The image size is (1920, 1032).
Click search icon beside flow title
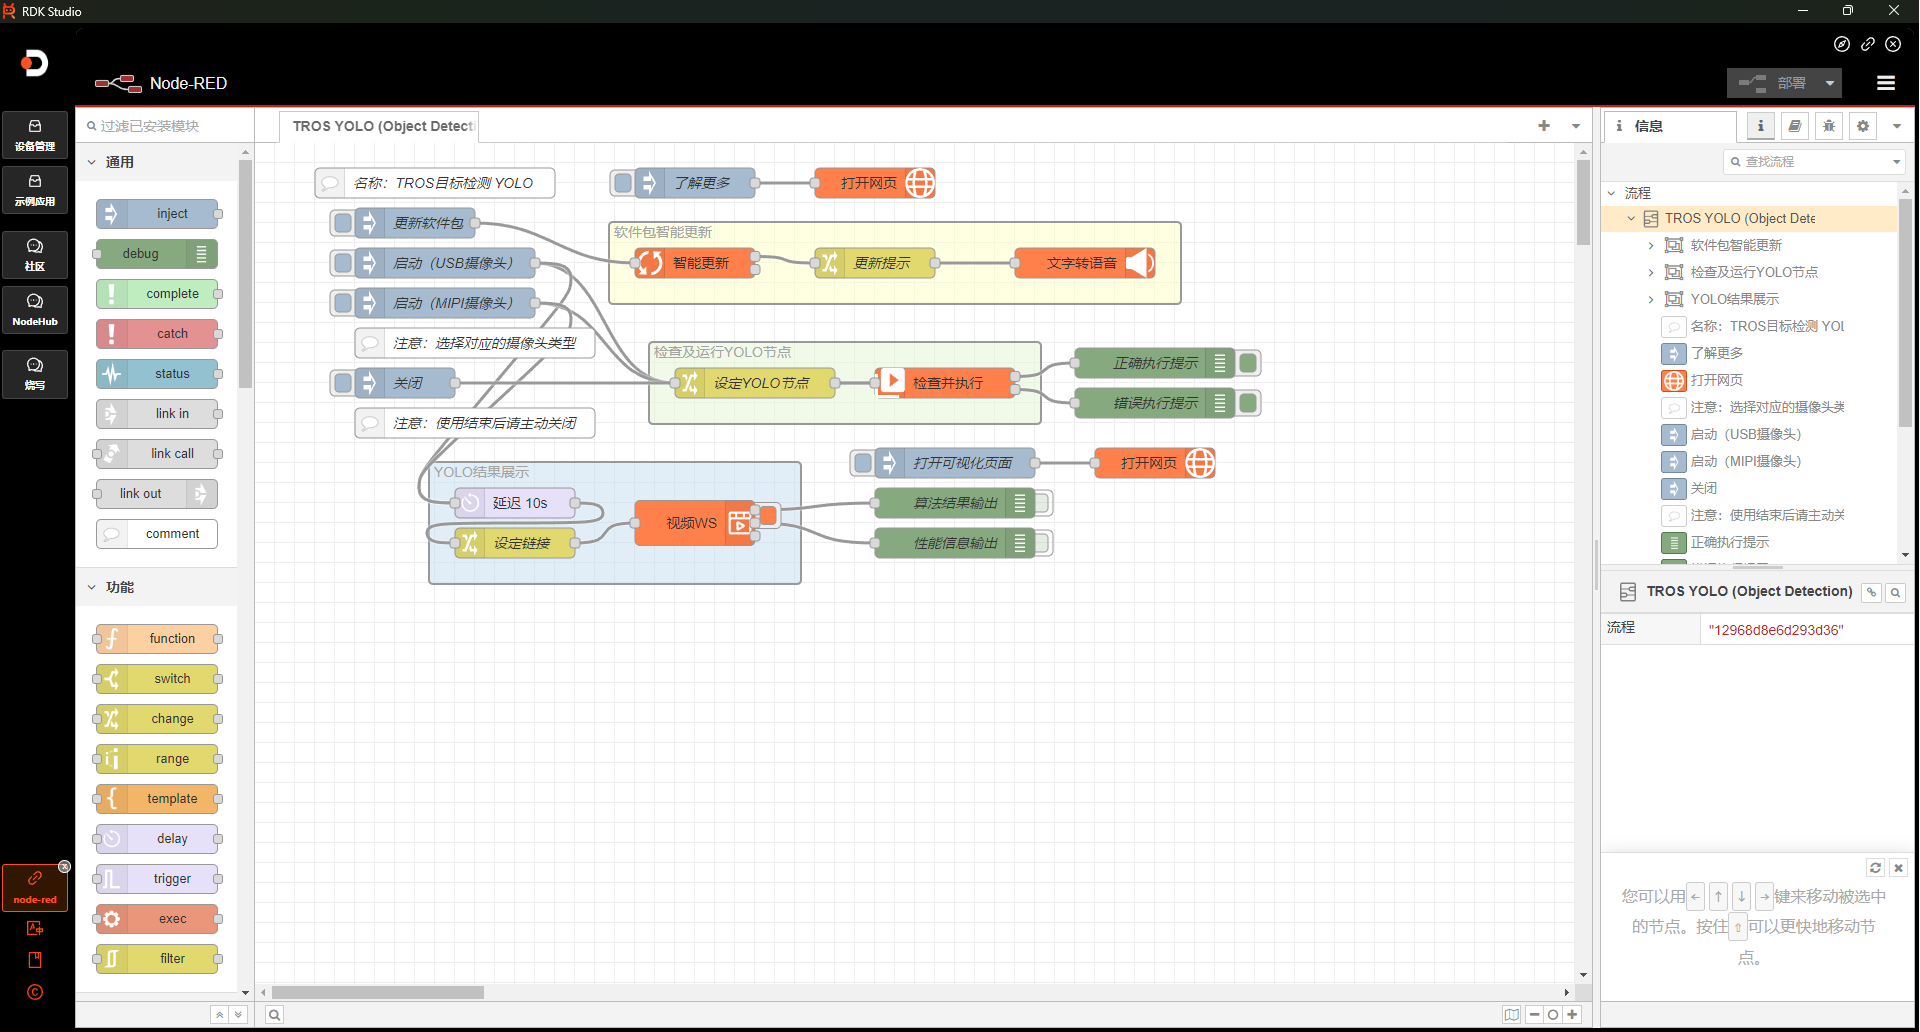click(x=1895, y=593)
